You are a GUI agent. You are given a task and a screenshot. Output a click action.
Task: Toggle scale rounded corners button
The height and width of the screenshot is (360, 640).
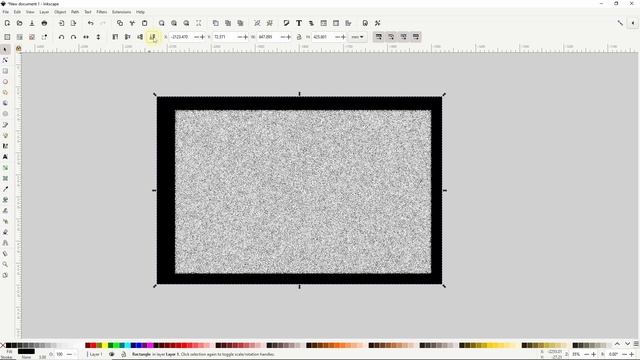(x=391, y=37)
